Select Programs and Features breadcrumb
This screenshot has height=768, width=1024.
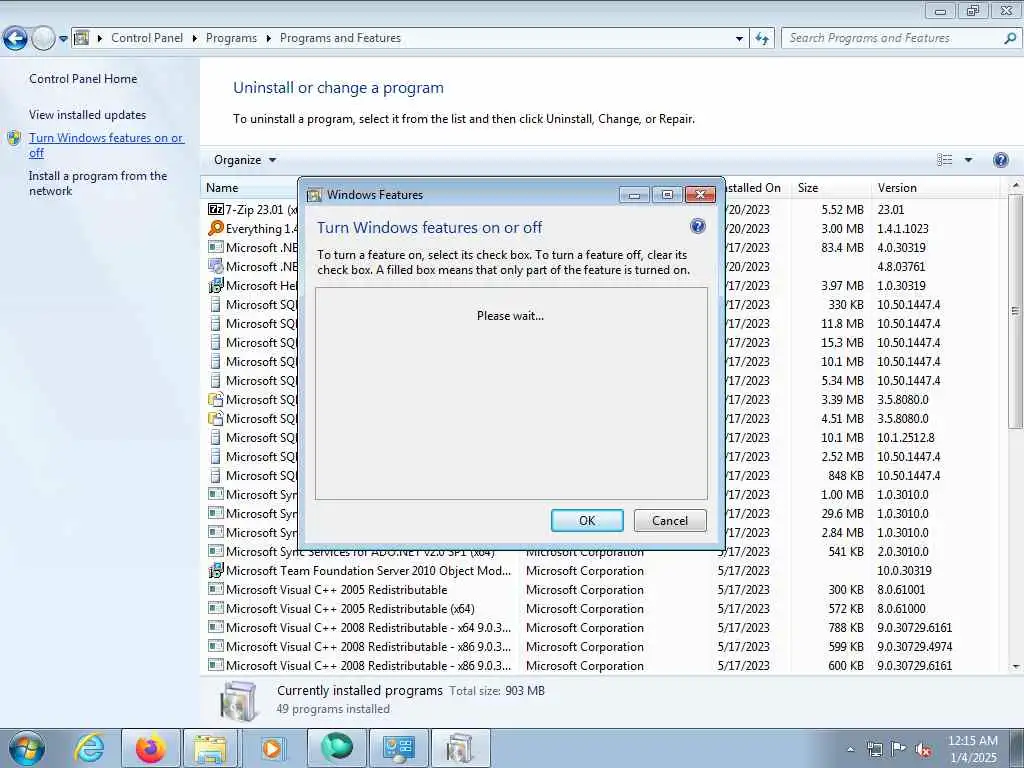point(340,38)
